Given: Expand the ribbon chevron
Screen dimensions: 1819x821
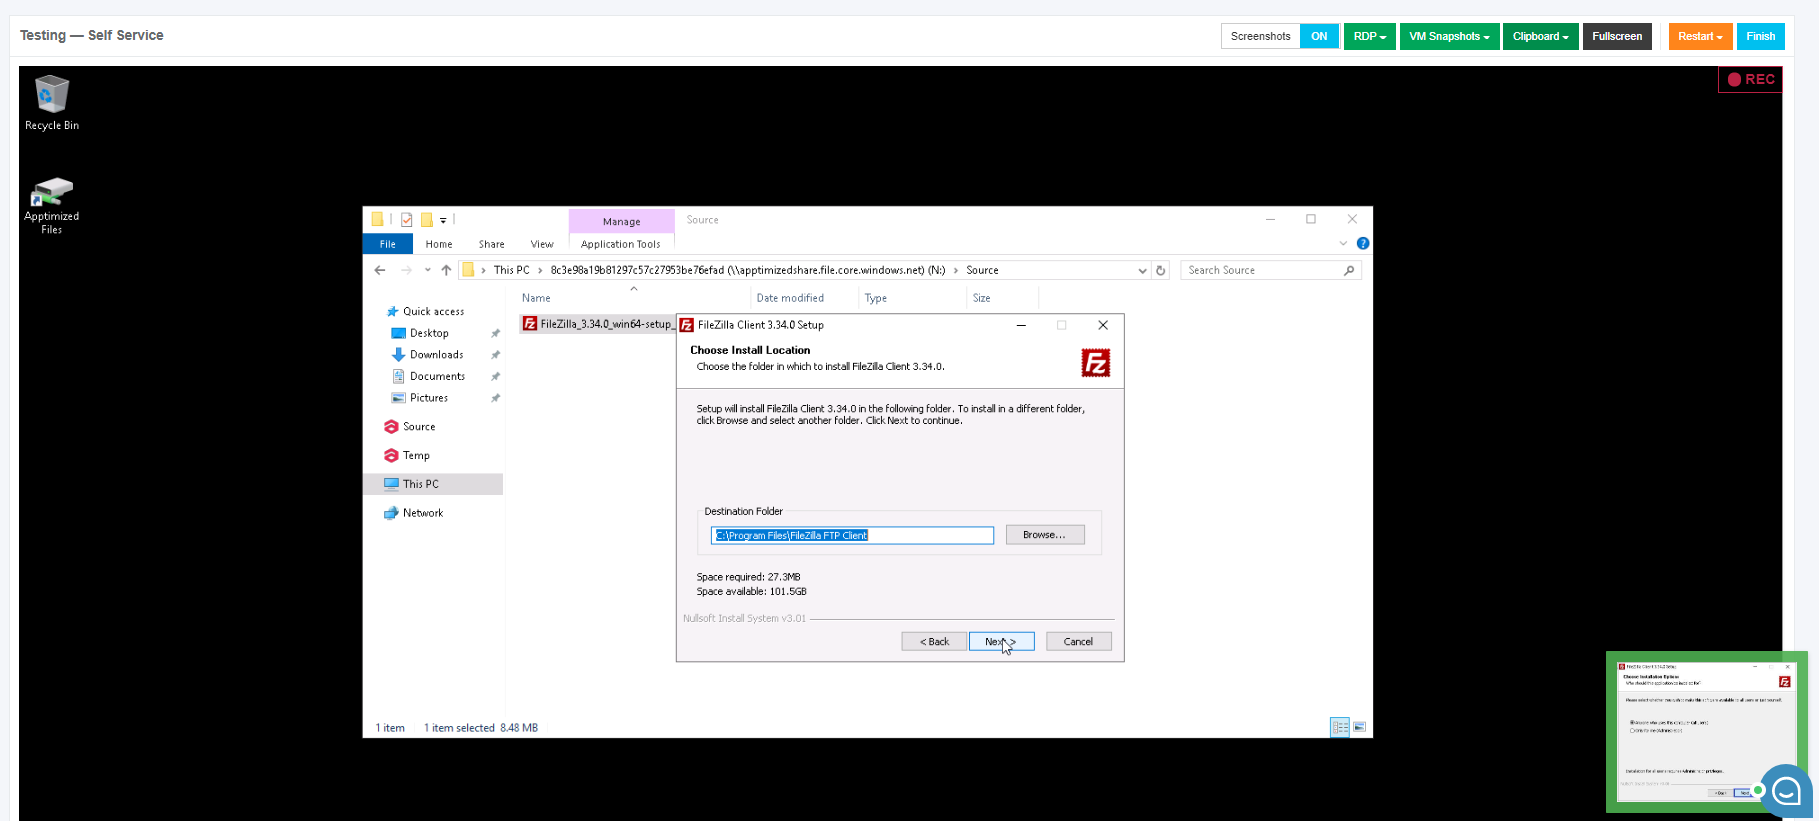Looking at the screenshot, I should 1343,243.
